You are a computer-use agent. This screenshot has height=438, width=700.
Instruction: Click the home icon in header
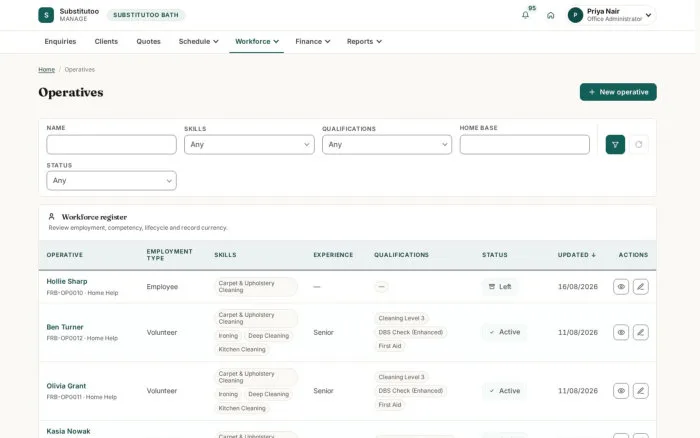[550, 15]
